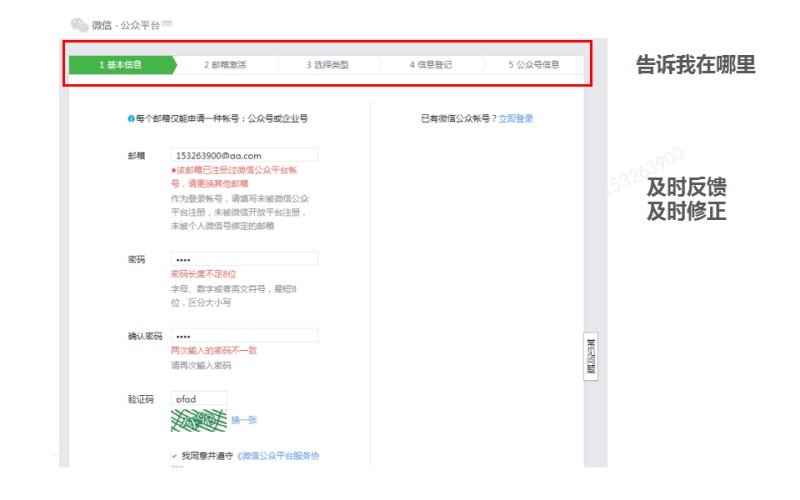Toggle the 我同意并遵守 checkbox
The height and width of the screenshot is (500, 800).
click(x=174, y=456)
